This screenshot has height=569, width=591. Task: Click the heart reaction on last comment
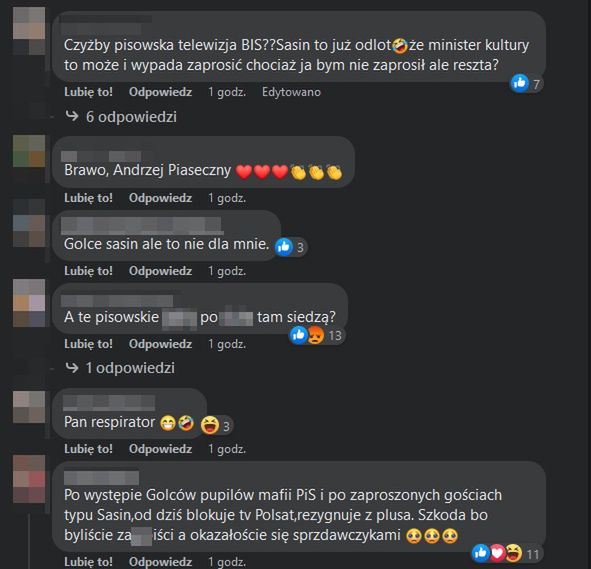[x=497, y=553]
